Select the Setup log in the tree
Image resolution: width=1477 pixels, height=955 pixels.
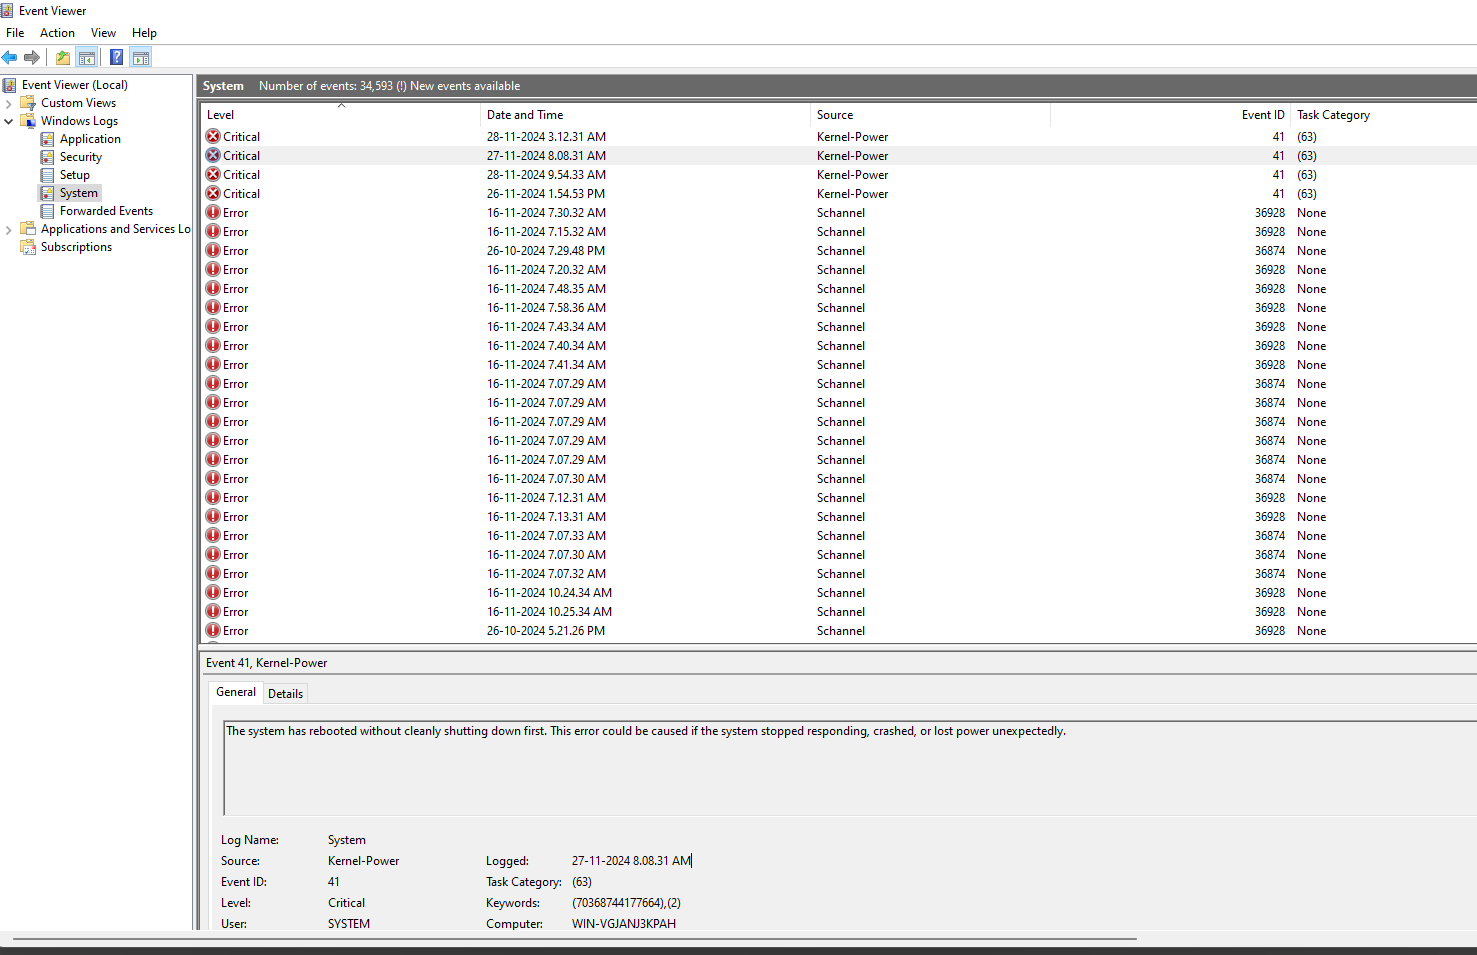[72, 174]
